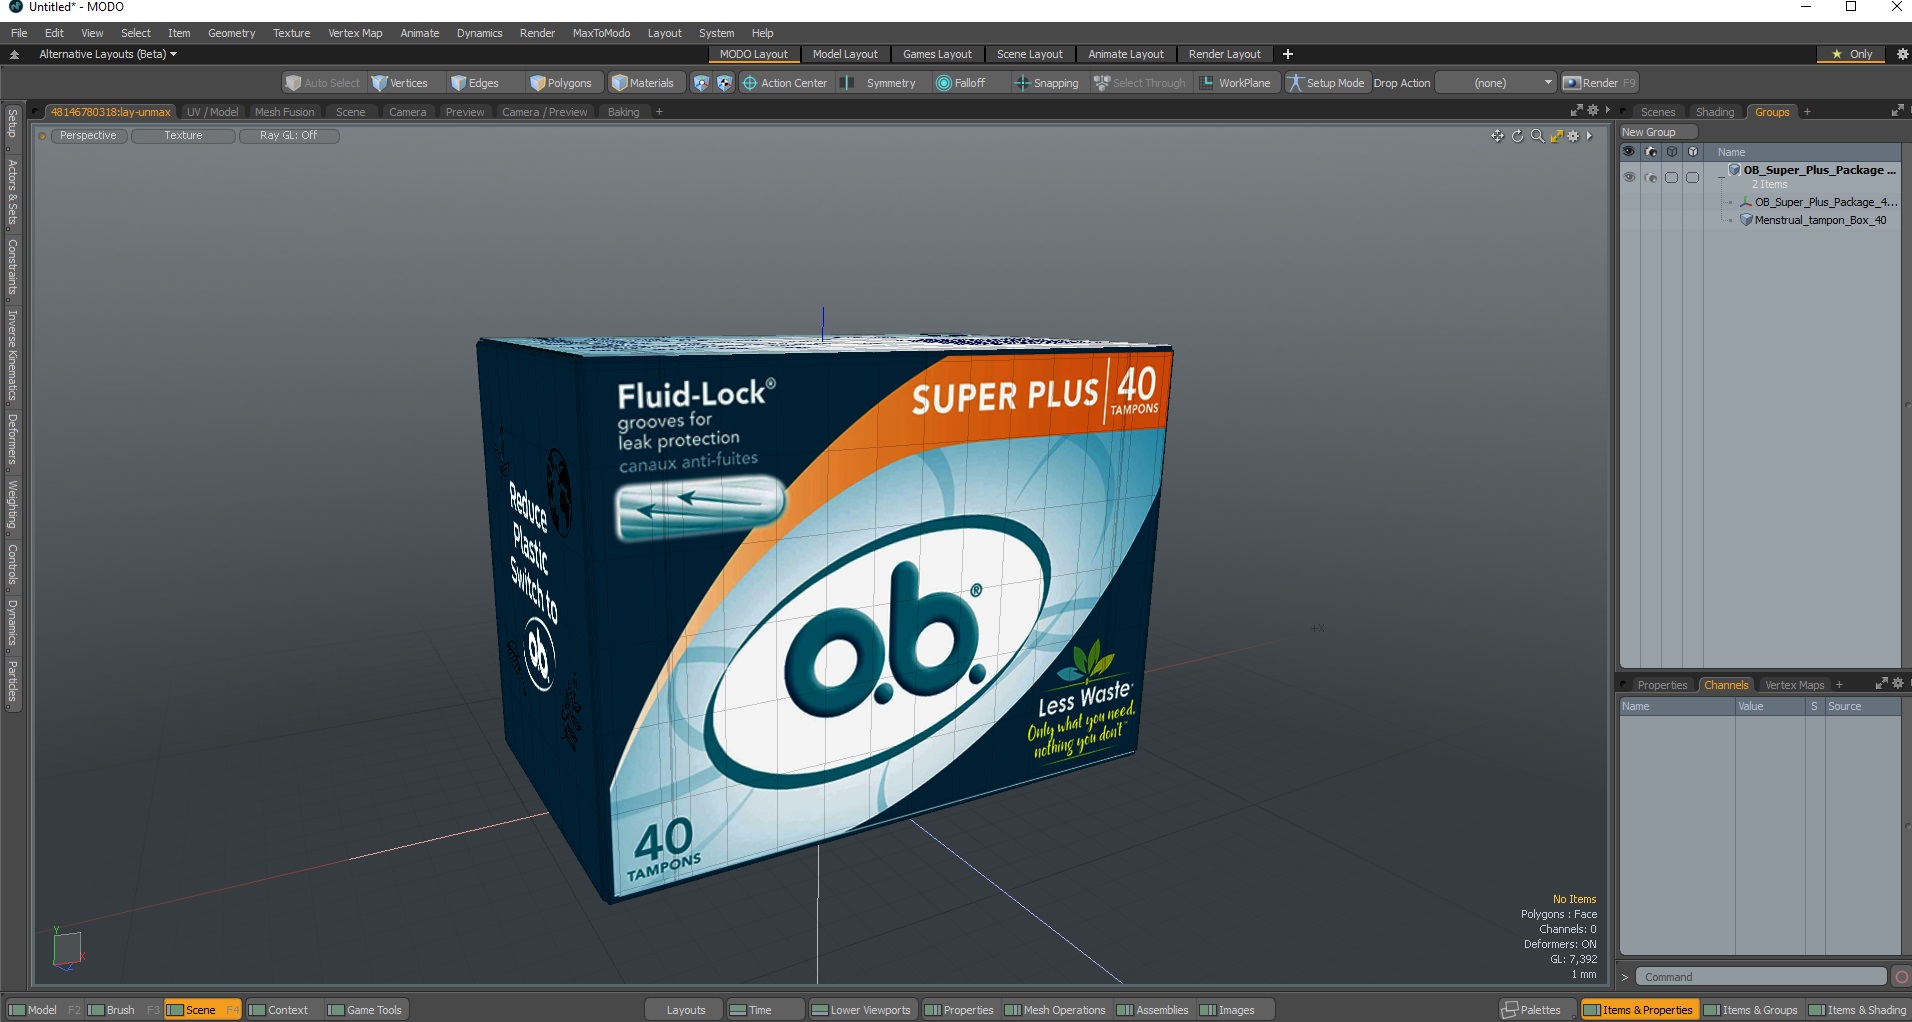Open the MaxToModo menu
Image resolution: width=1912 pixels, height=1022 pixels.
point(601,33)
